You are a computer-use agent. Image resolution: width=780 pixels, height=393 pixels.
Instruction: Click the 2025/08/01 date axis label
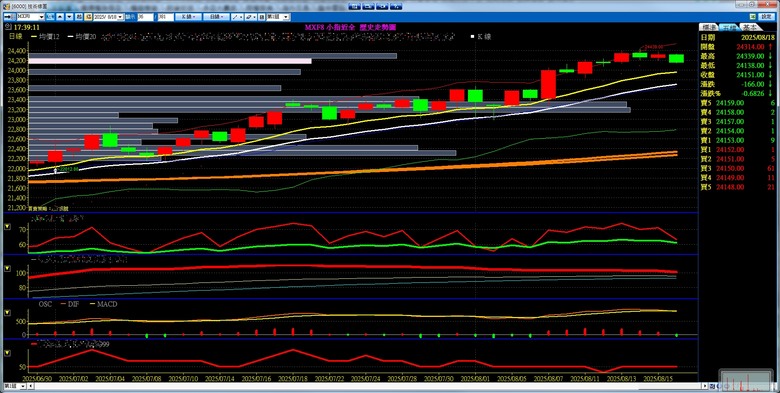pyautogui.click(x=476, y=378)
